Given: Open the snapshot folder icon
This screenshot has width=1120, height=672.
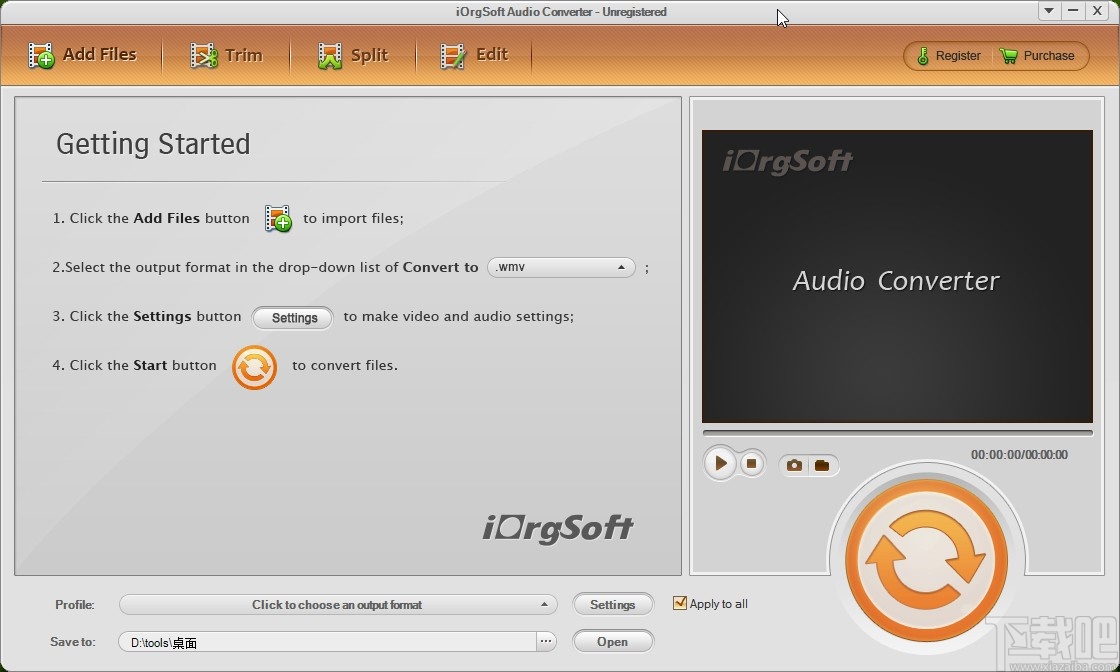Looking at the screenshot, I should click(822, 464).
